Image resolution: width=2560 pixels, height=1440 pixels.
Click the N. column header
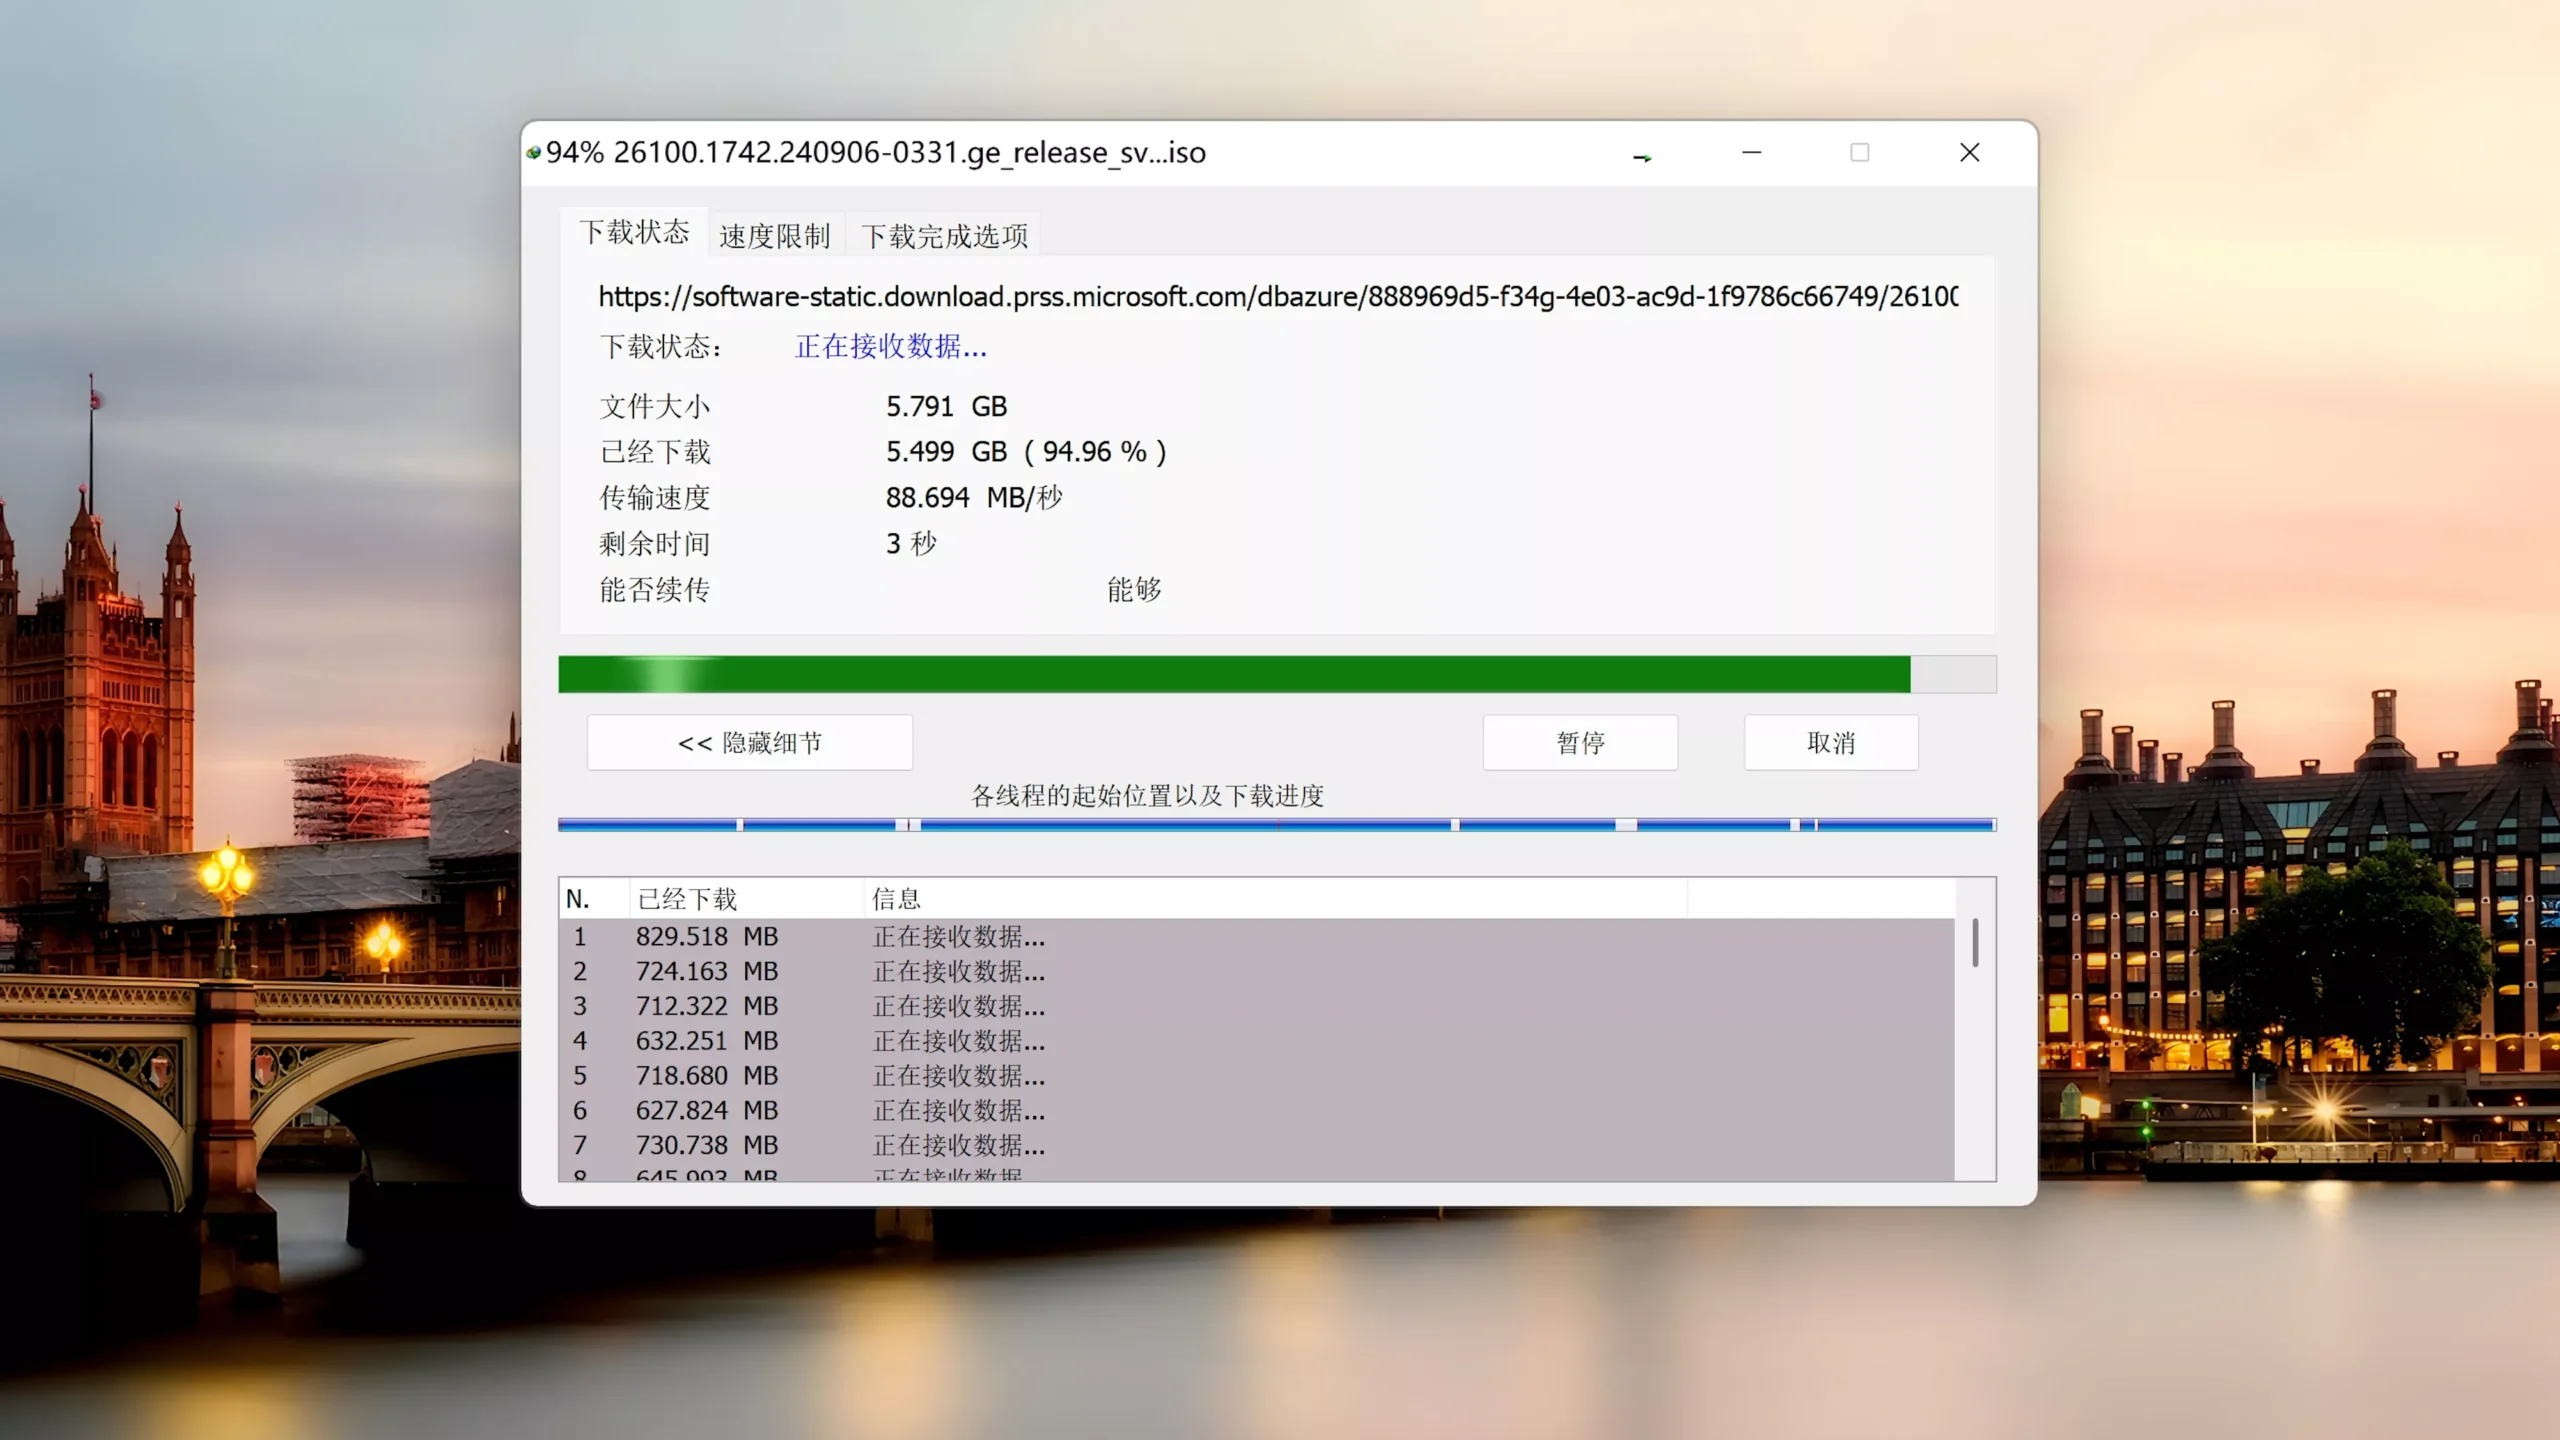coord(580,898)
